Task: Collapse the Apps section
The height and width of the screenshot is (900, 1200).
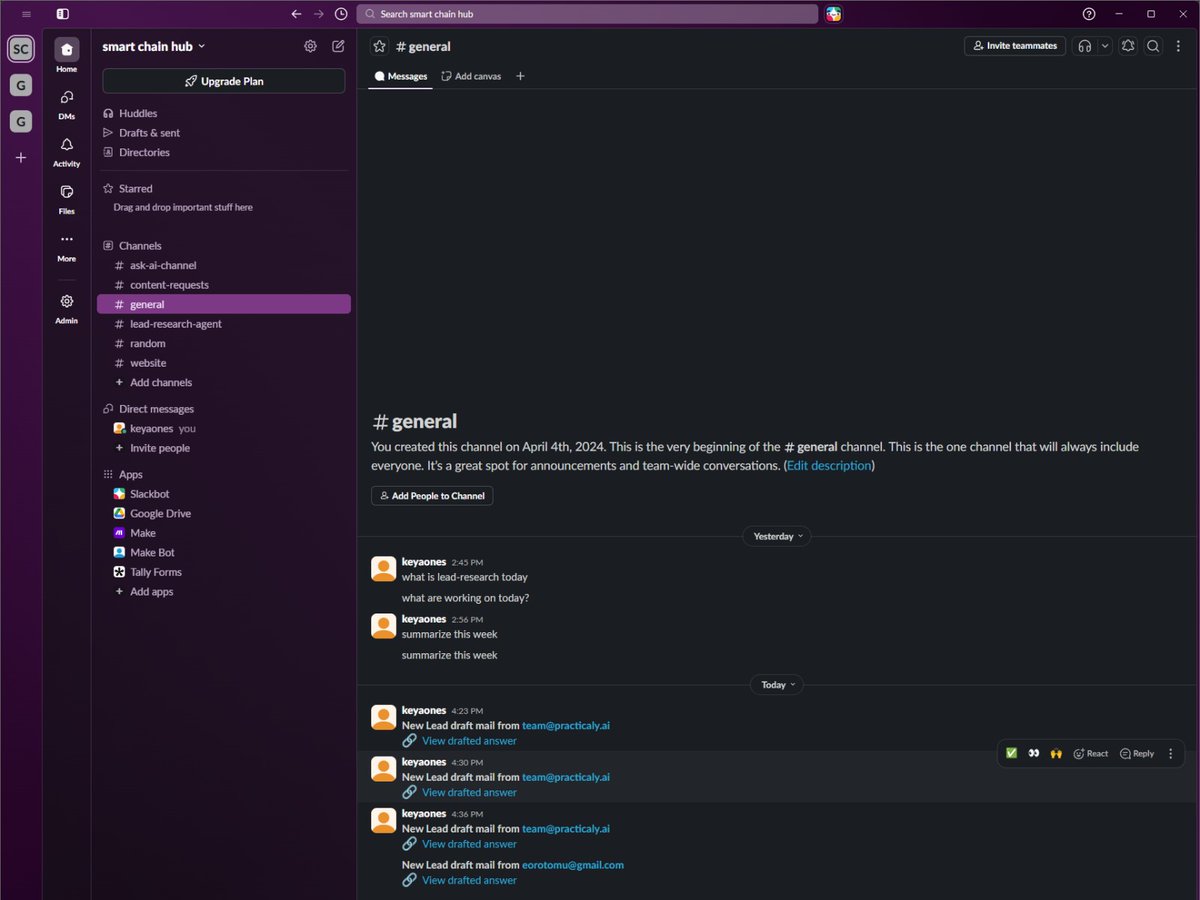Action: pyautogui.click(x=123, y=475)
